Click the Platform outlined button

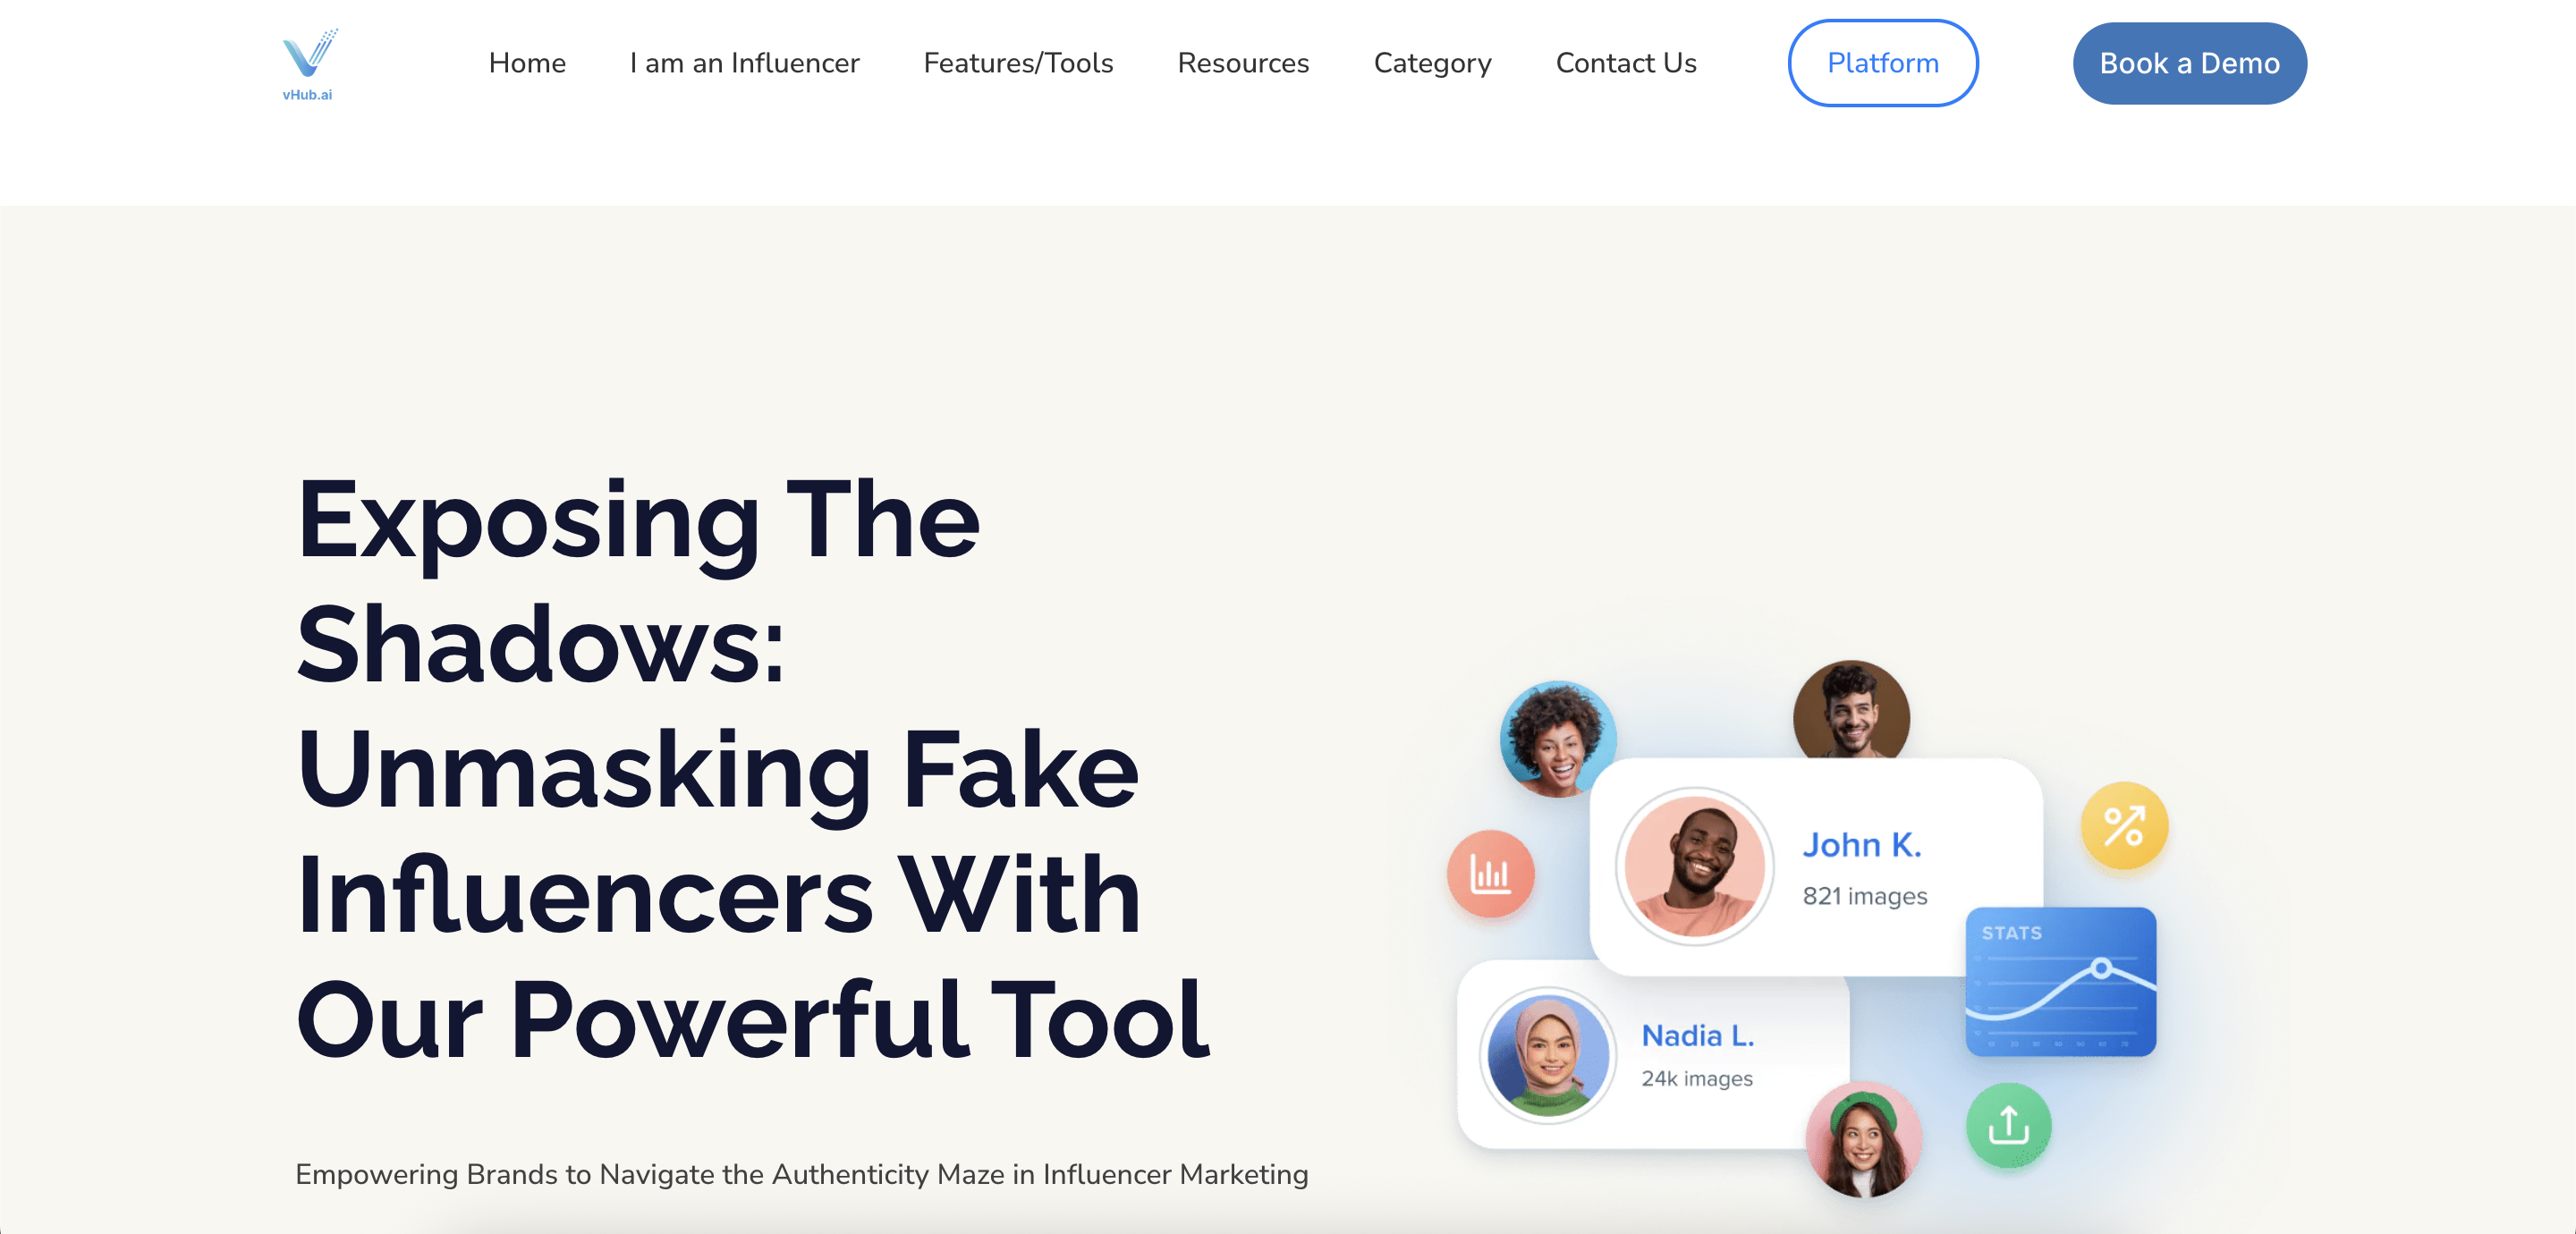(x=1882, y=63)
